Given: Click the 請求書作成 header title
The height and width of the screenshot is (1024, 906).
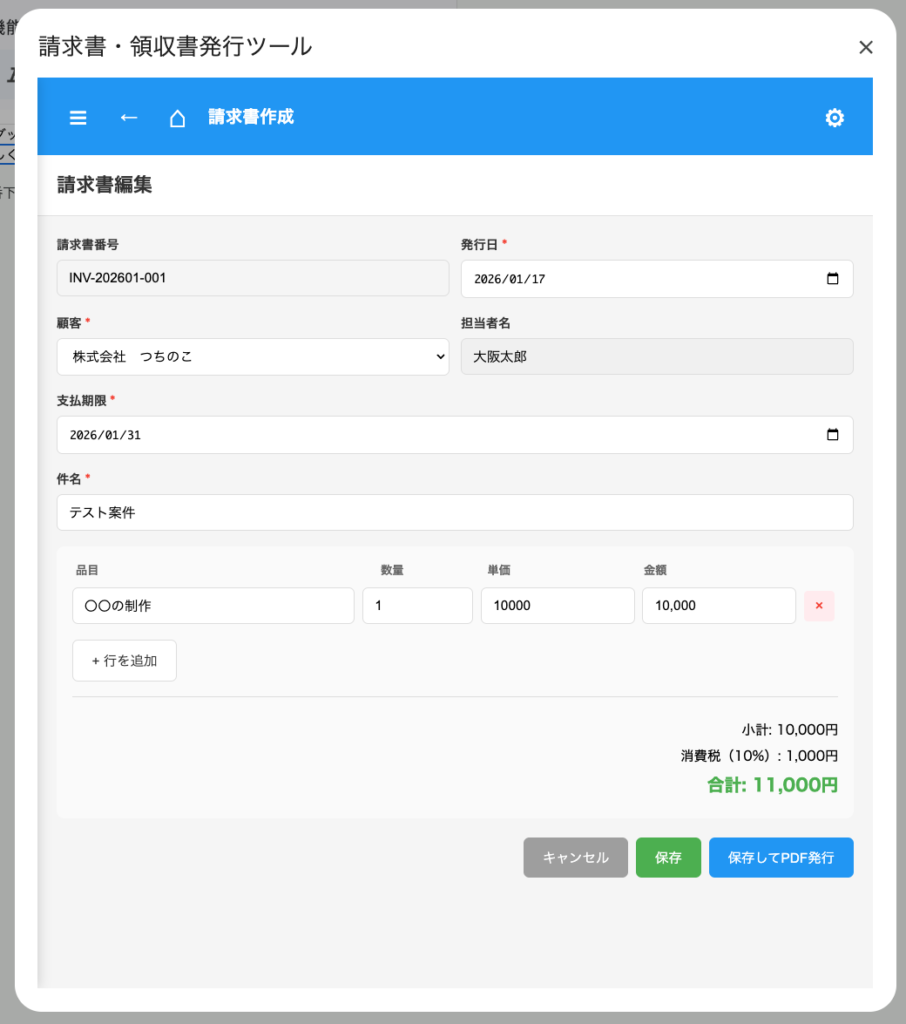Looking at the screenshot, I should point(251,117).
